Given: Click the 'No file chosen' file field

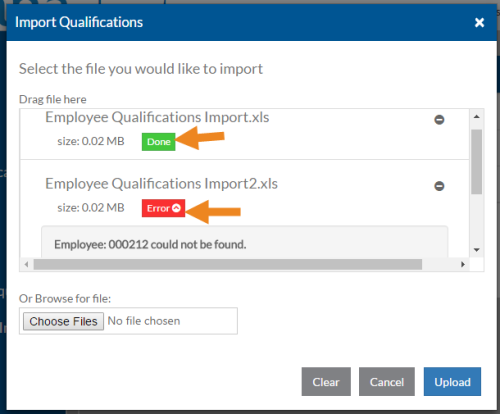Looking at the screenshot, I should tap(144, 321).
